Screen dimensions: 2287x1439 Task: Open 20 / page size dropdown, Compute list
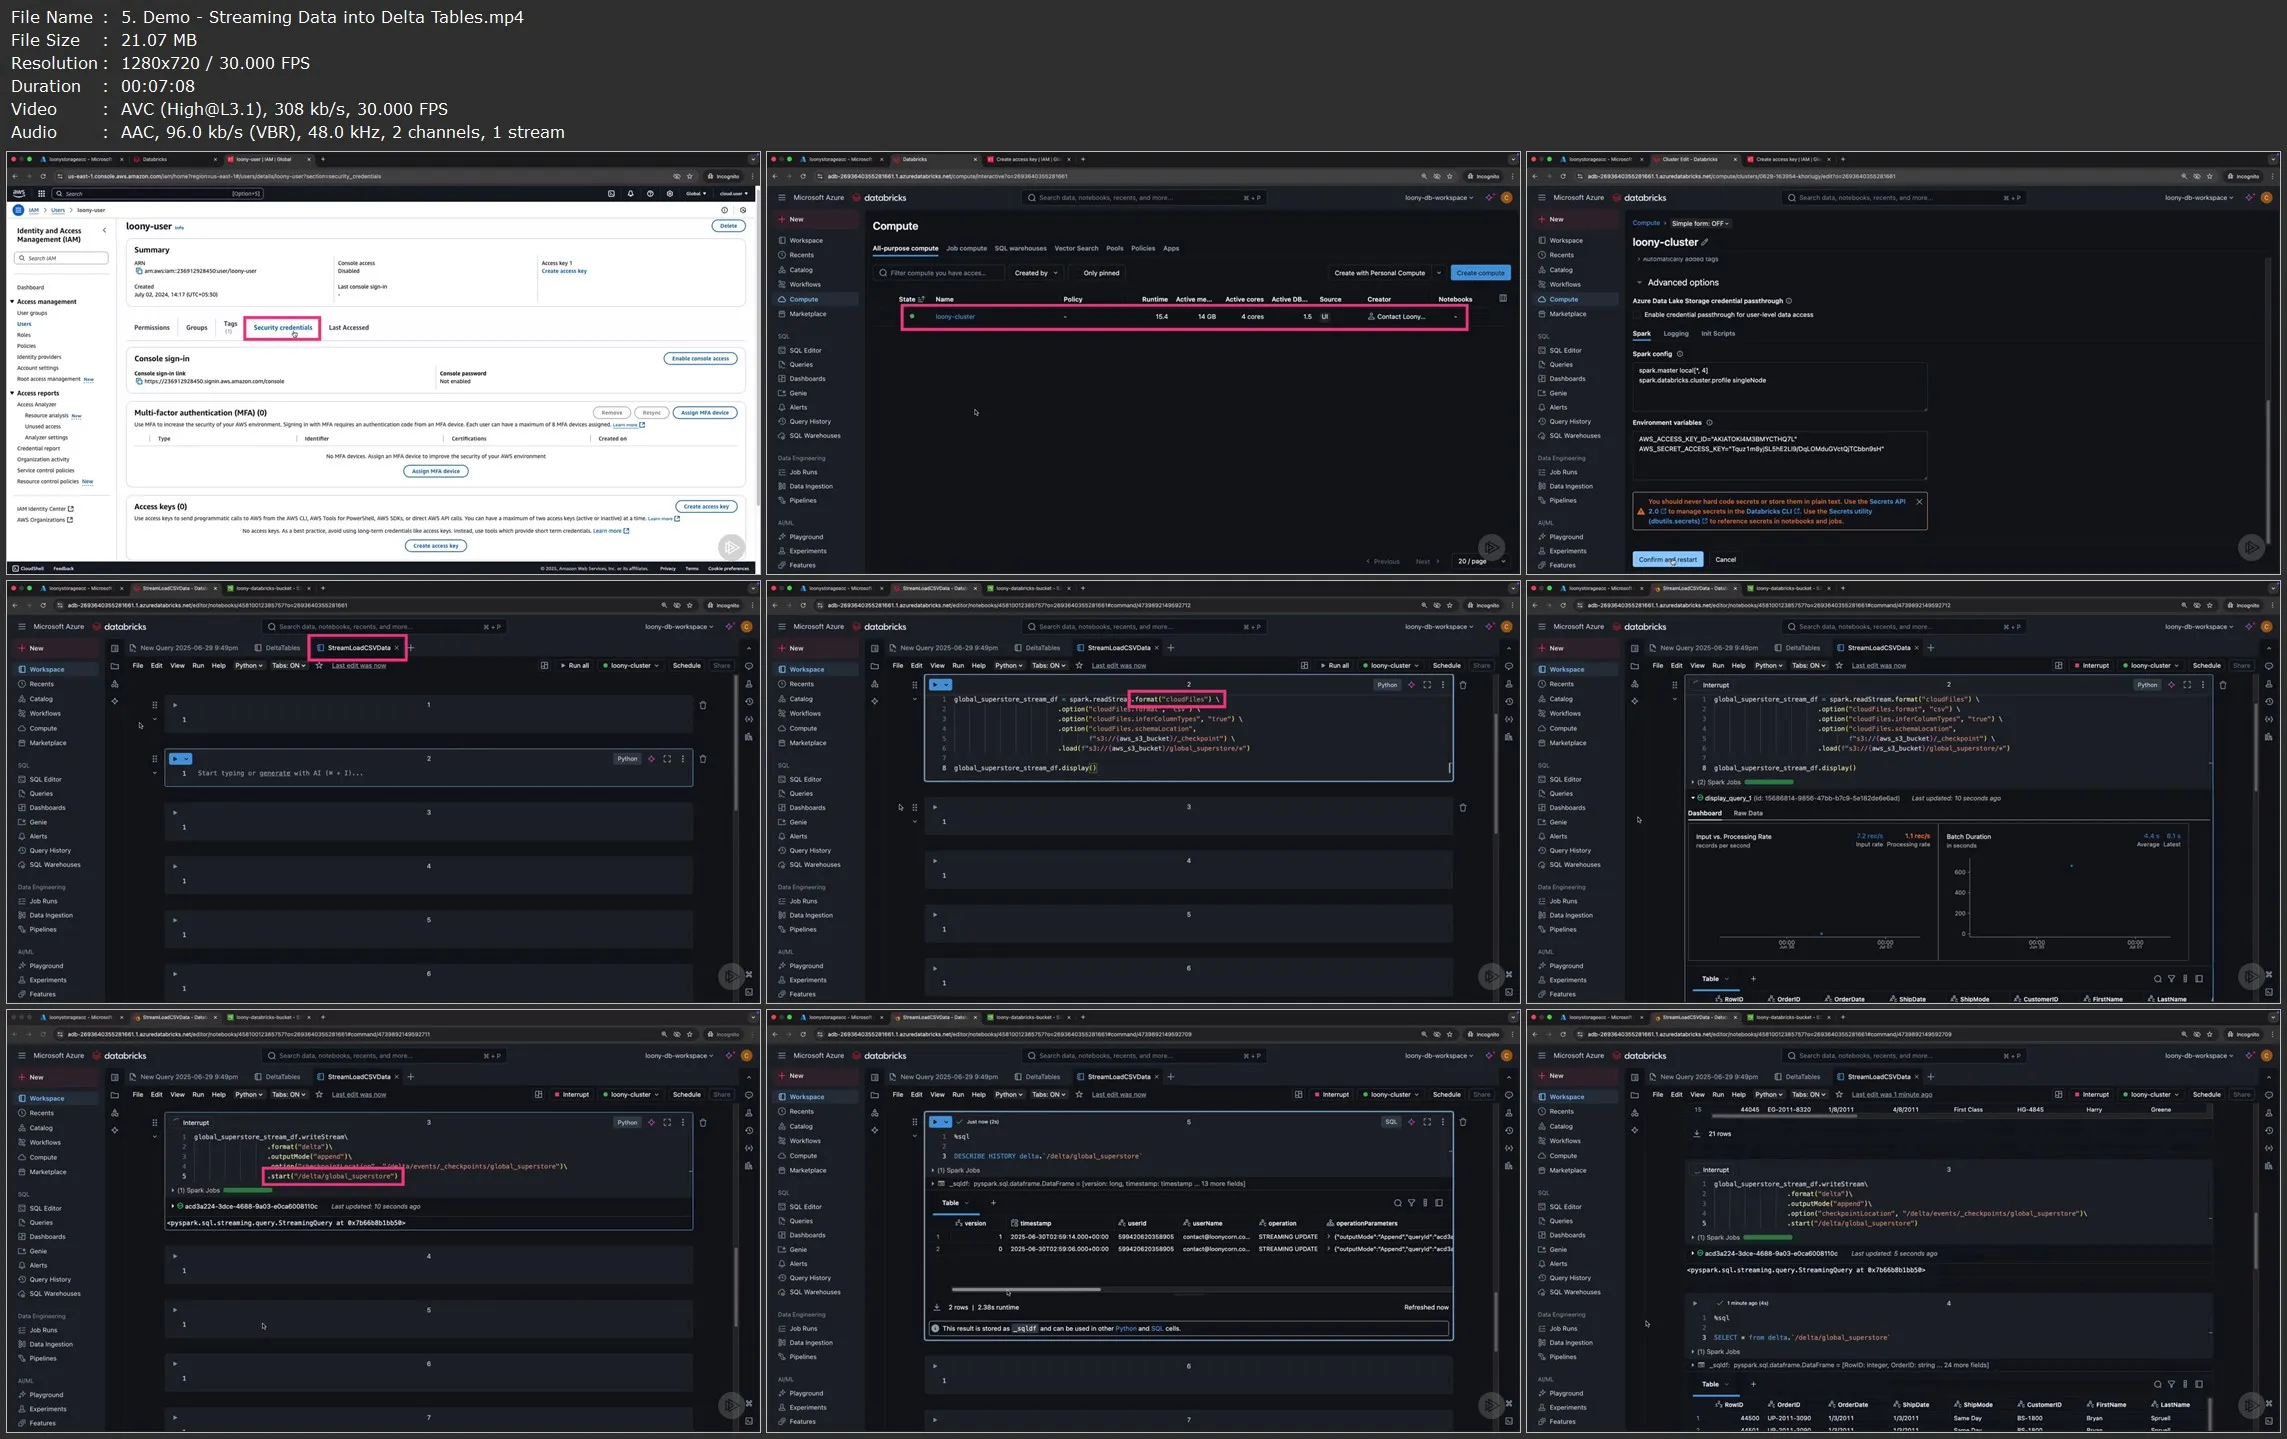click(1481, 561)
